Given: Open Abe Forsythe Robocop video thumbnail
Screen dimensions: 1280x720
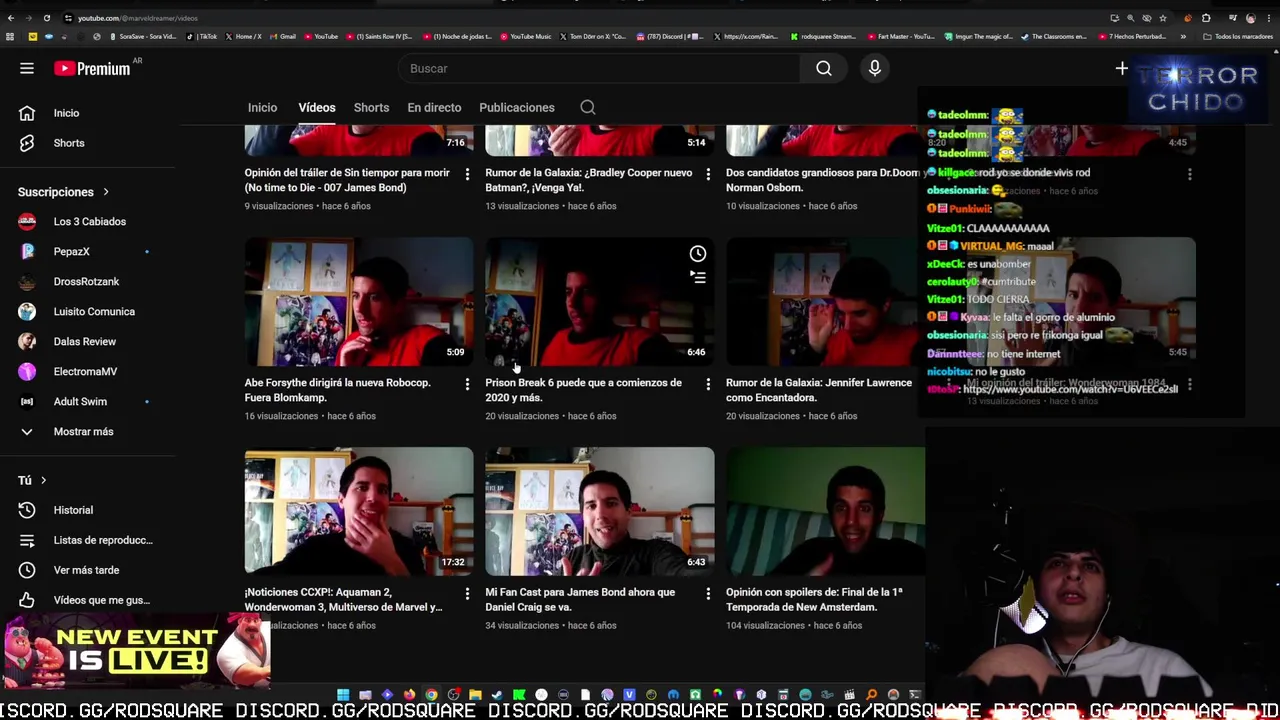Looking at the screenshot, I should 359,302.
